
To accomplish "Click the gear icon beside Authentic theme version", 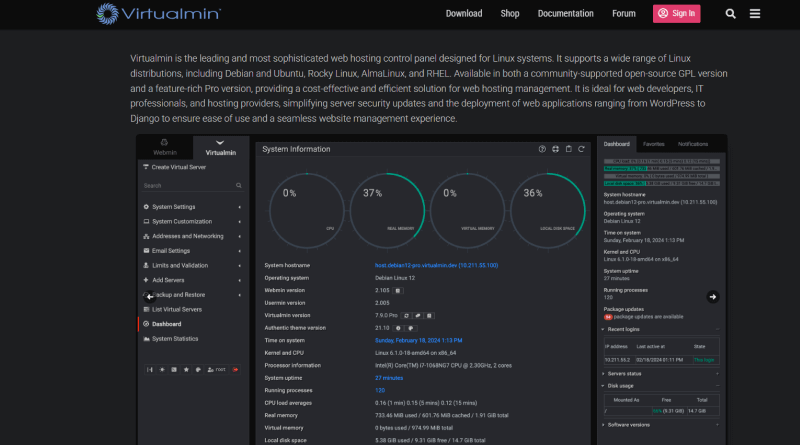I will coord(398,328).
